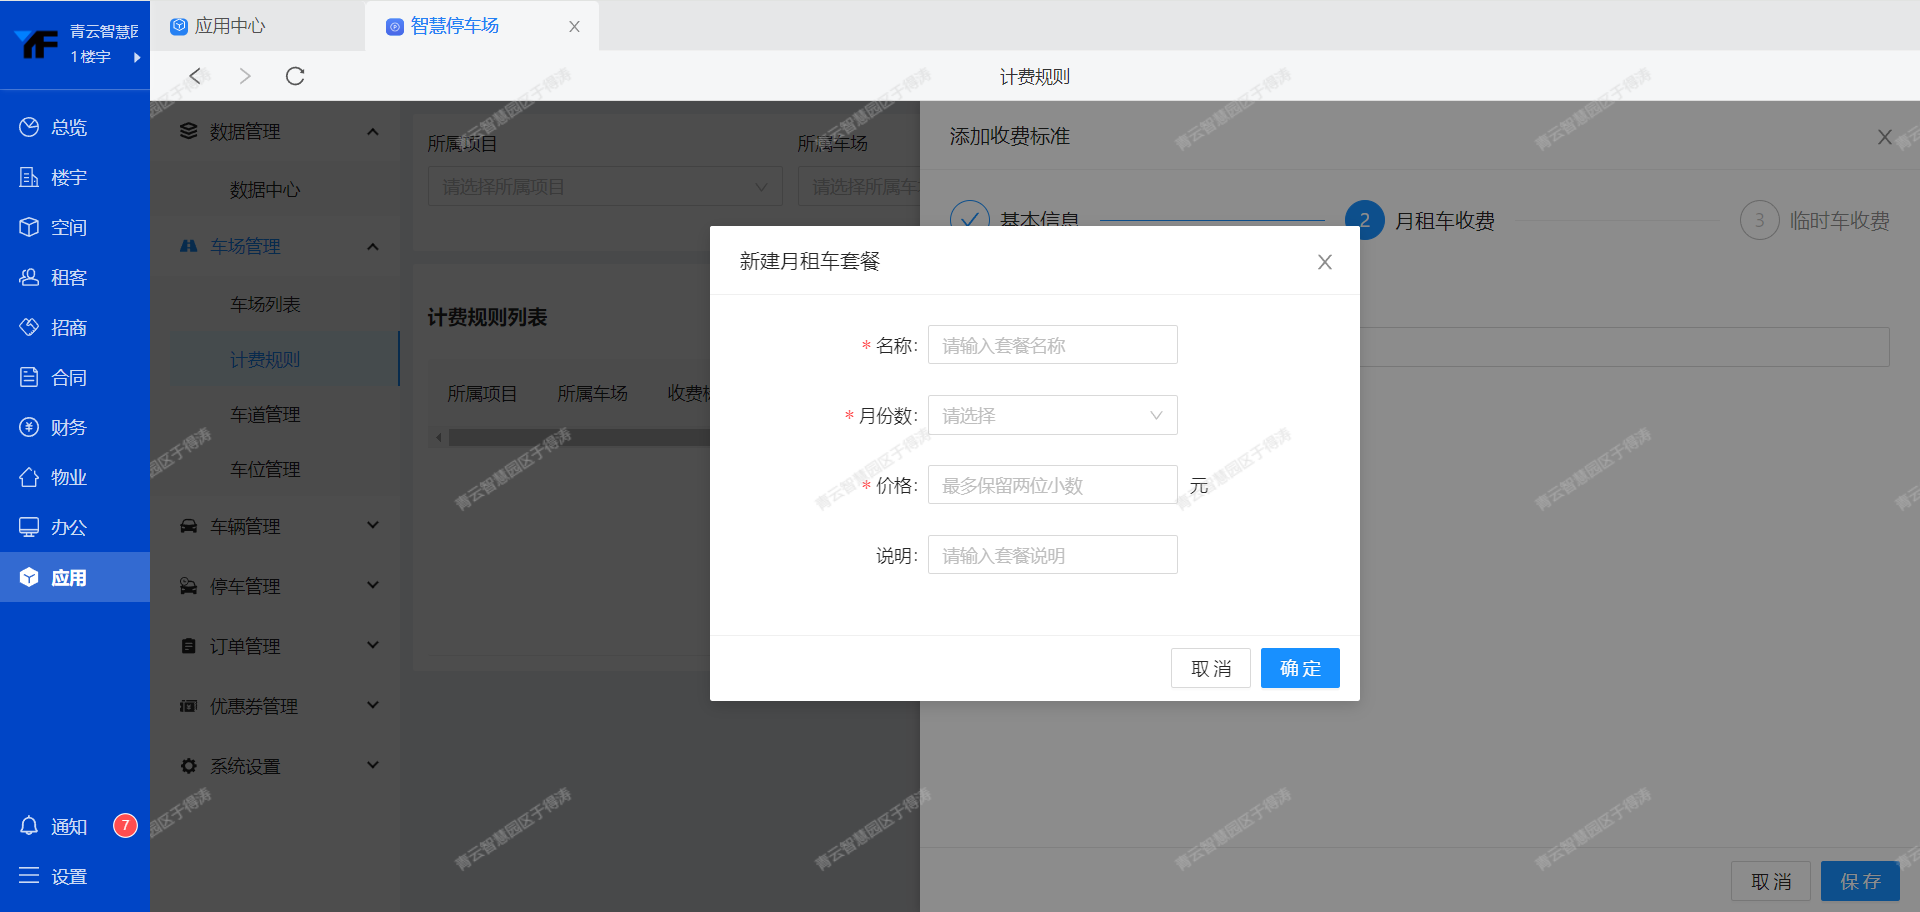This screenshot has width=1920, height=912.
Task: Expand the 订单管理 menu section
Action: click(280, 646)
